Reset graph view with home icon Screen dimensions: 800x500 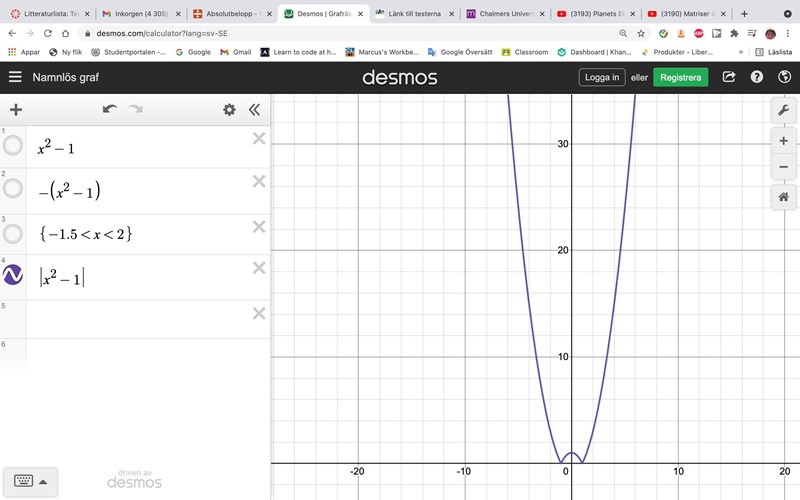coord(783,197)
